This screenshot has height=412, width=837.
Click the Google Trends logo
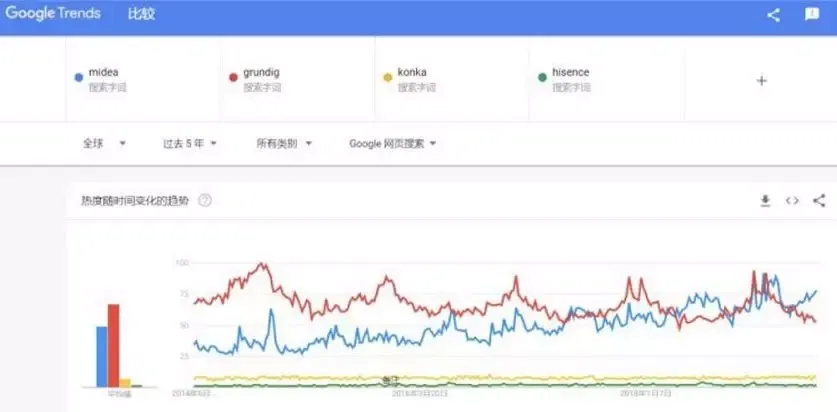point(53,14)
